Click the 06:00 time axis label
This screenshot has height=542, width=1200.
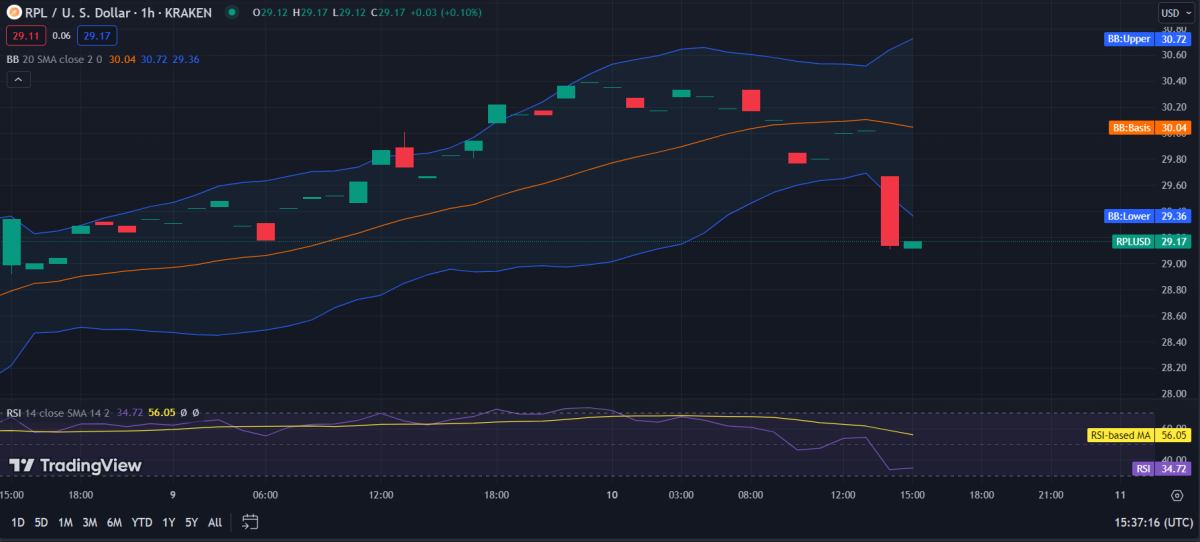click(x=265, y=495)
